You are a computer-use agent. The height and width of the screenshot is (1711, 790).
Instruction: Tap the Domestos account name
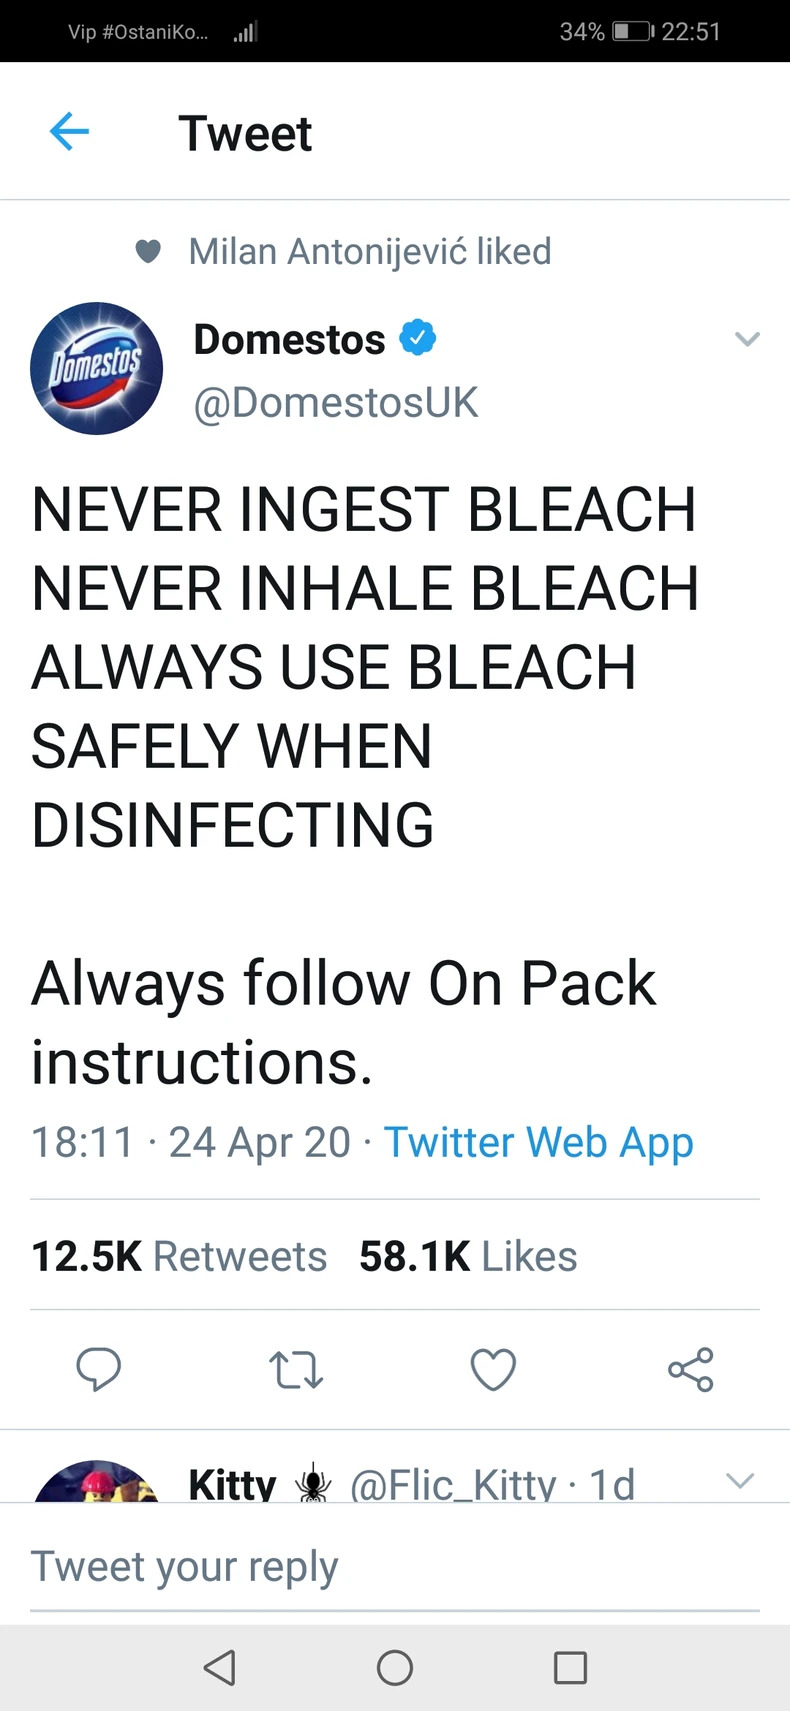(289, 339)
